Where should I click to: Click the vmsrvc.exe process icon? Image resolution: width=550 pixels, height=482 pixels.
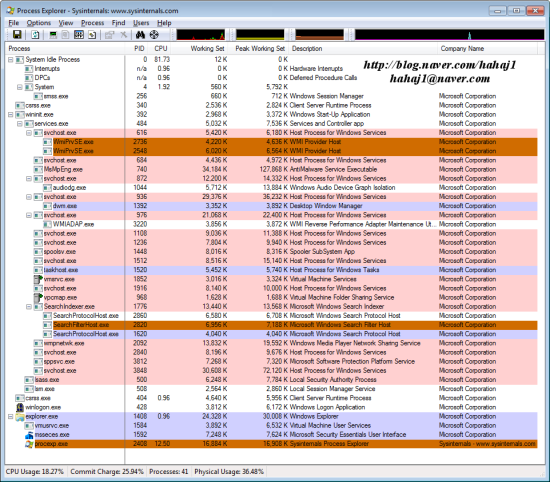pos(38,279)
